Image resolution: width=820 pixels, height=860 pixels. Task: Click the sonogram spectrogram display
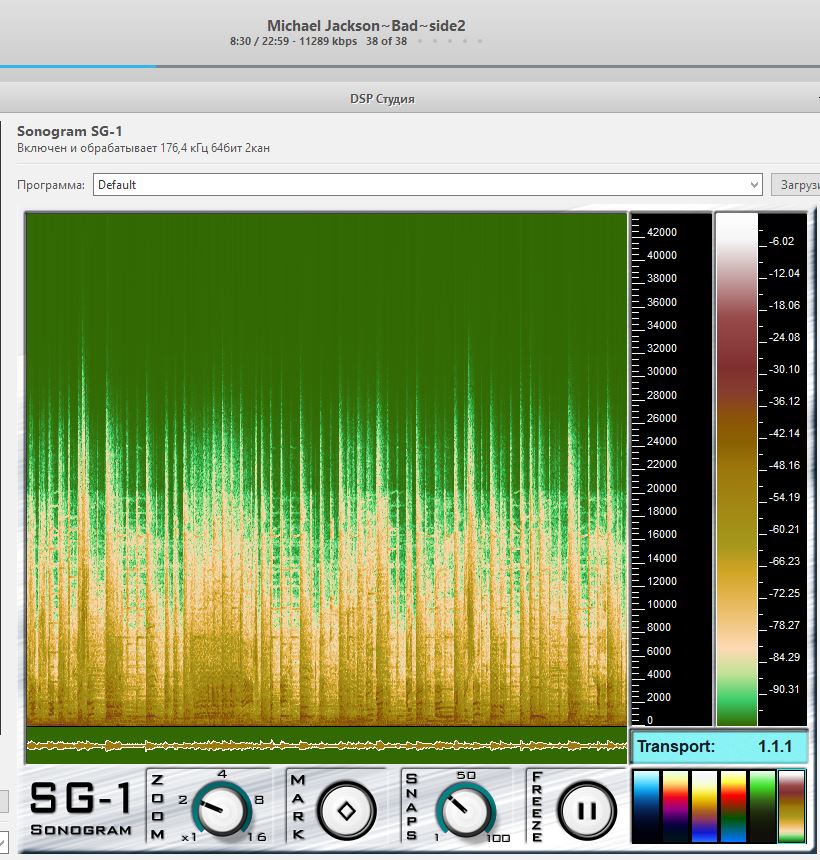coord(326,468)
